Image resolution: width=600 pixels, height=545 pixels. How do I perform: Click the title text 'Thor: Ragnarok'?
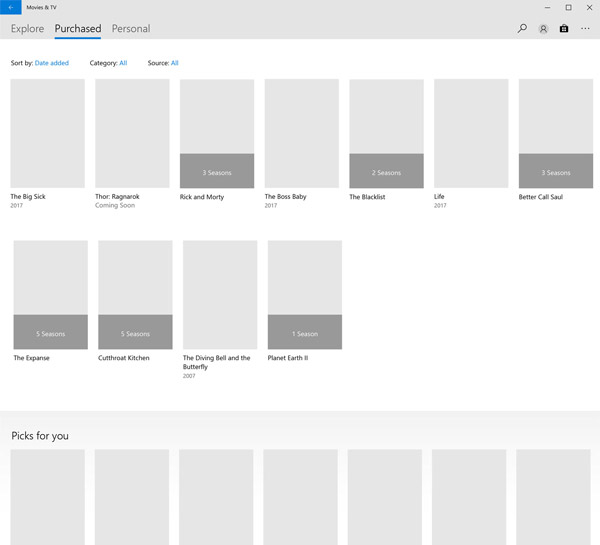pyautogui.click(x=117, y=196)
